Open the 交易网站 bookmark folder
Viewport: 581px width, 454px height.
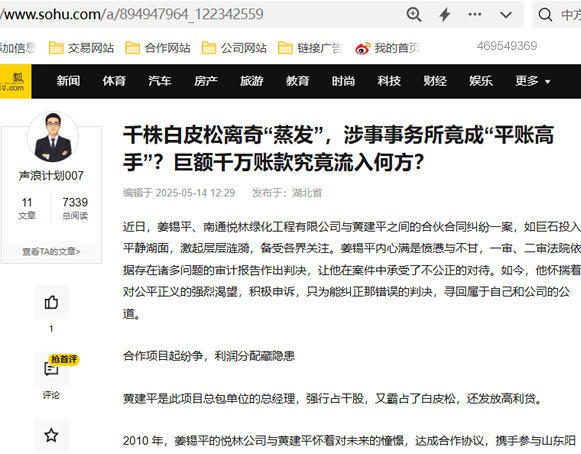82,48
